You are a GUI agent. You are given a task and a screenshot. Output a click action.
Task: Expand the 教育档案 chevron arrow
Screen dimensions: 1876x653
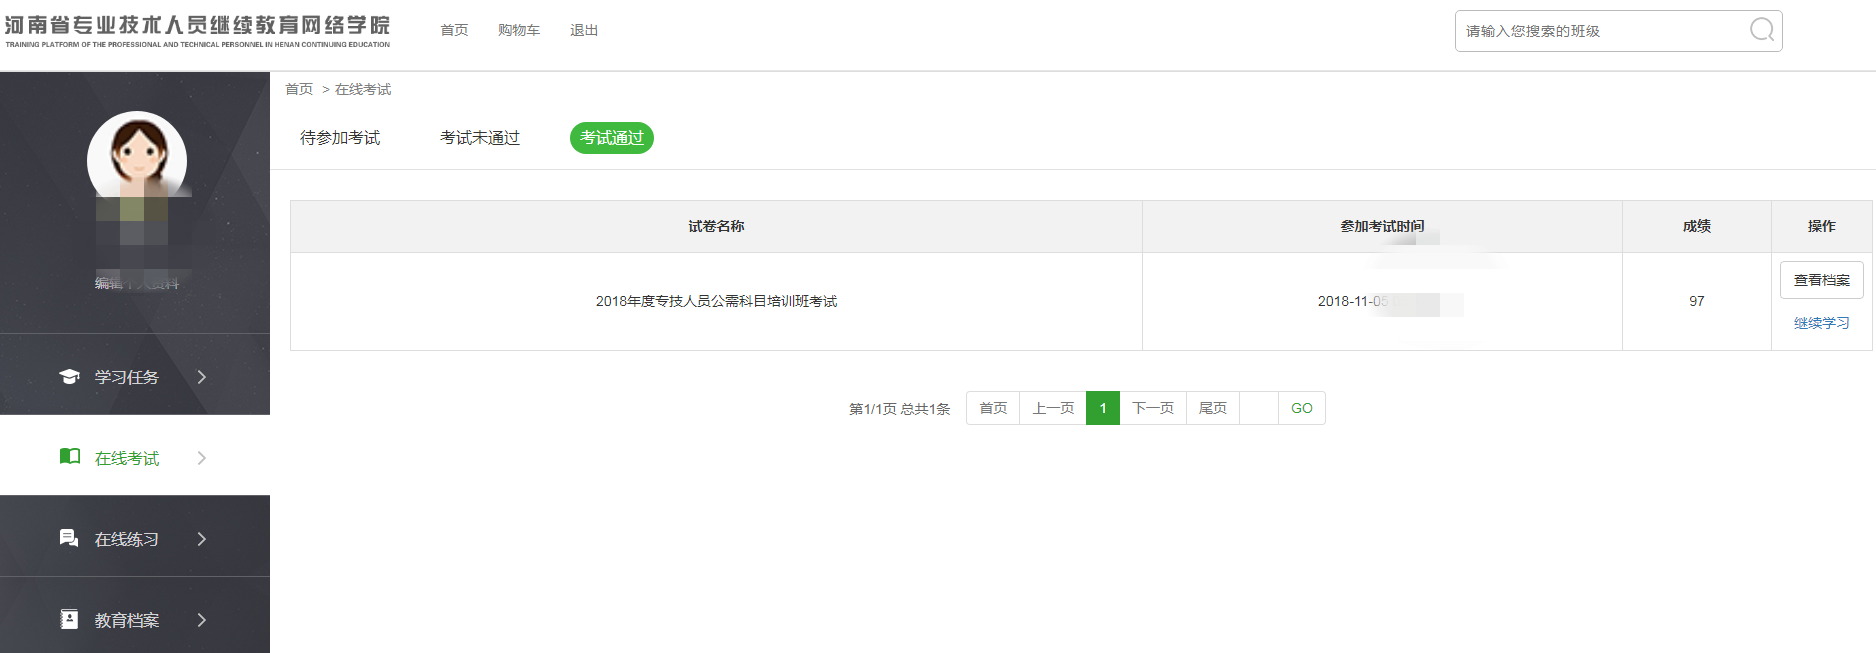click(x=202, y=620)
